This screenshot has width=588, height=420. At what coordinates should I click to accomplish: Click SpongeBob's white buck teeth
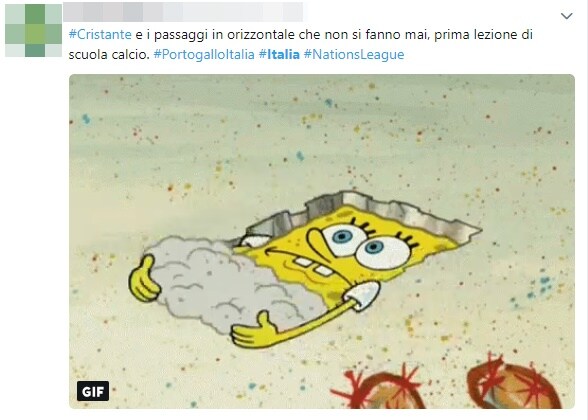tap(314, 266)
